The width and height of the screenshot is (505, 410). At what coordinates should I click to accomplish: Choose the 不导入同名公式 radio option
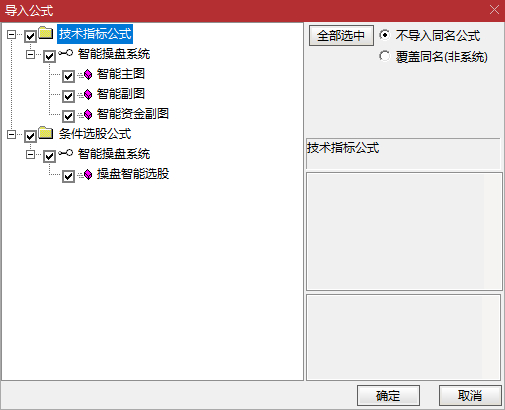[x=384, y=35]
